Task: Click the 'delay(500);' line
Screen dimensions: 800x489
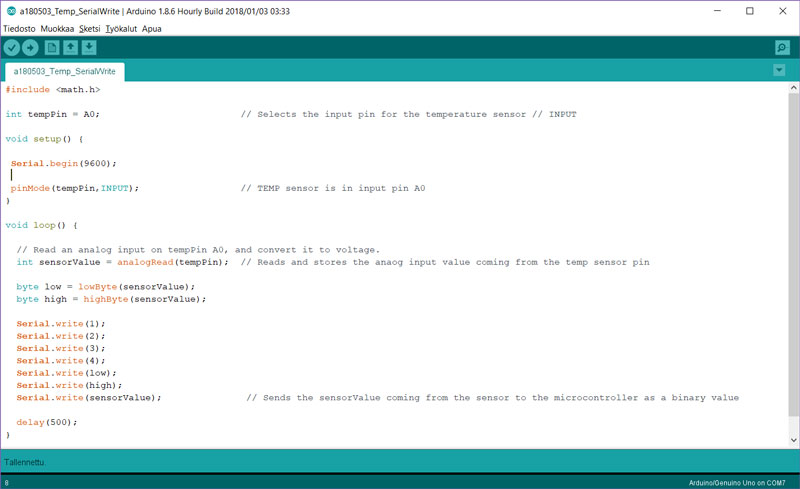Action: pyautogui.click(x=47, y=422)
